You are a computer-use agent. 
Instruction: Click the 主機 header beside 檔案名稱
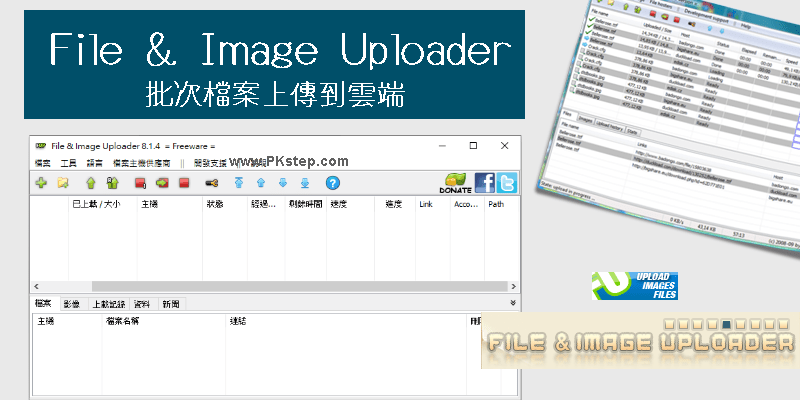tap(67, 321)
